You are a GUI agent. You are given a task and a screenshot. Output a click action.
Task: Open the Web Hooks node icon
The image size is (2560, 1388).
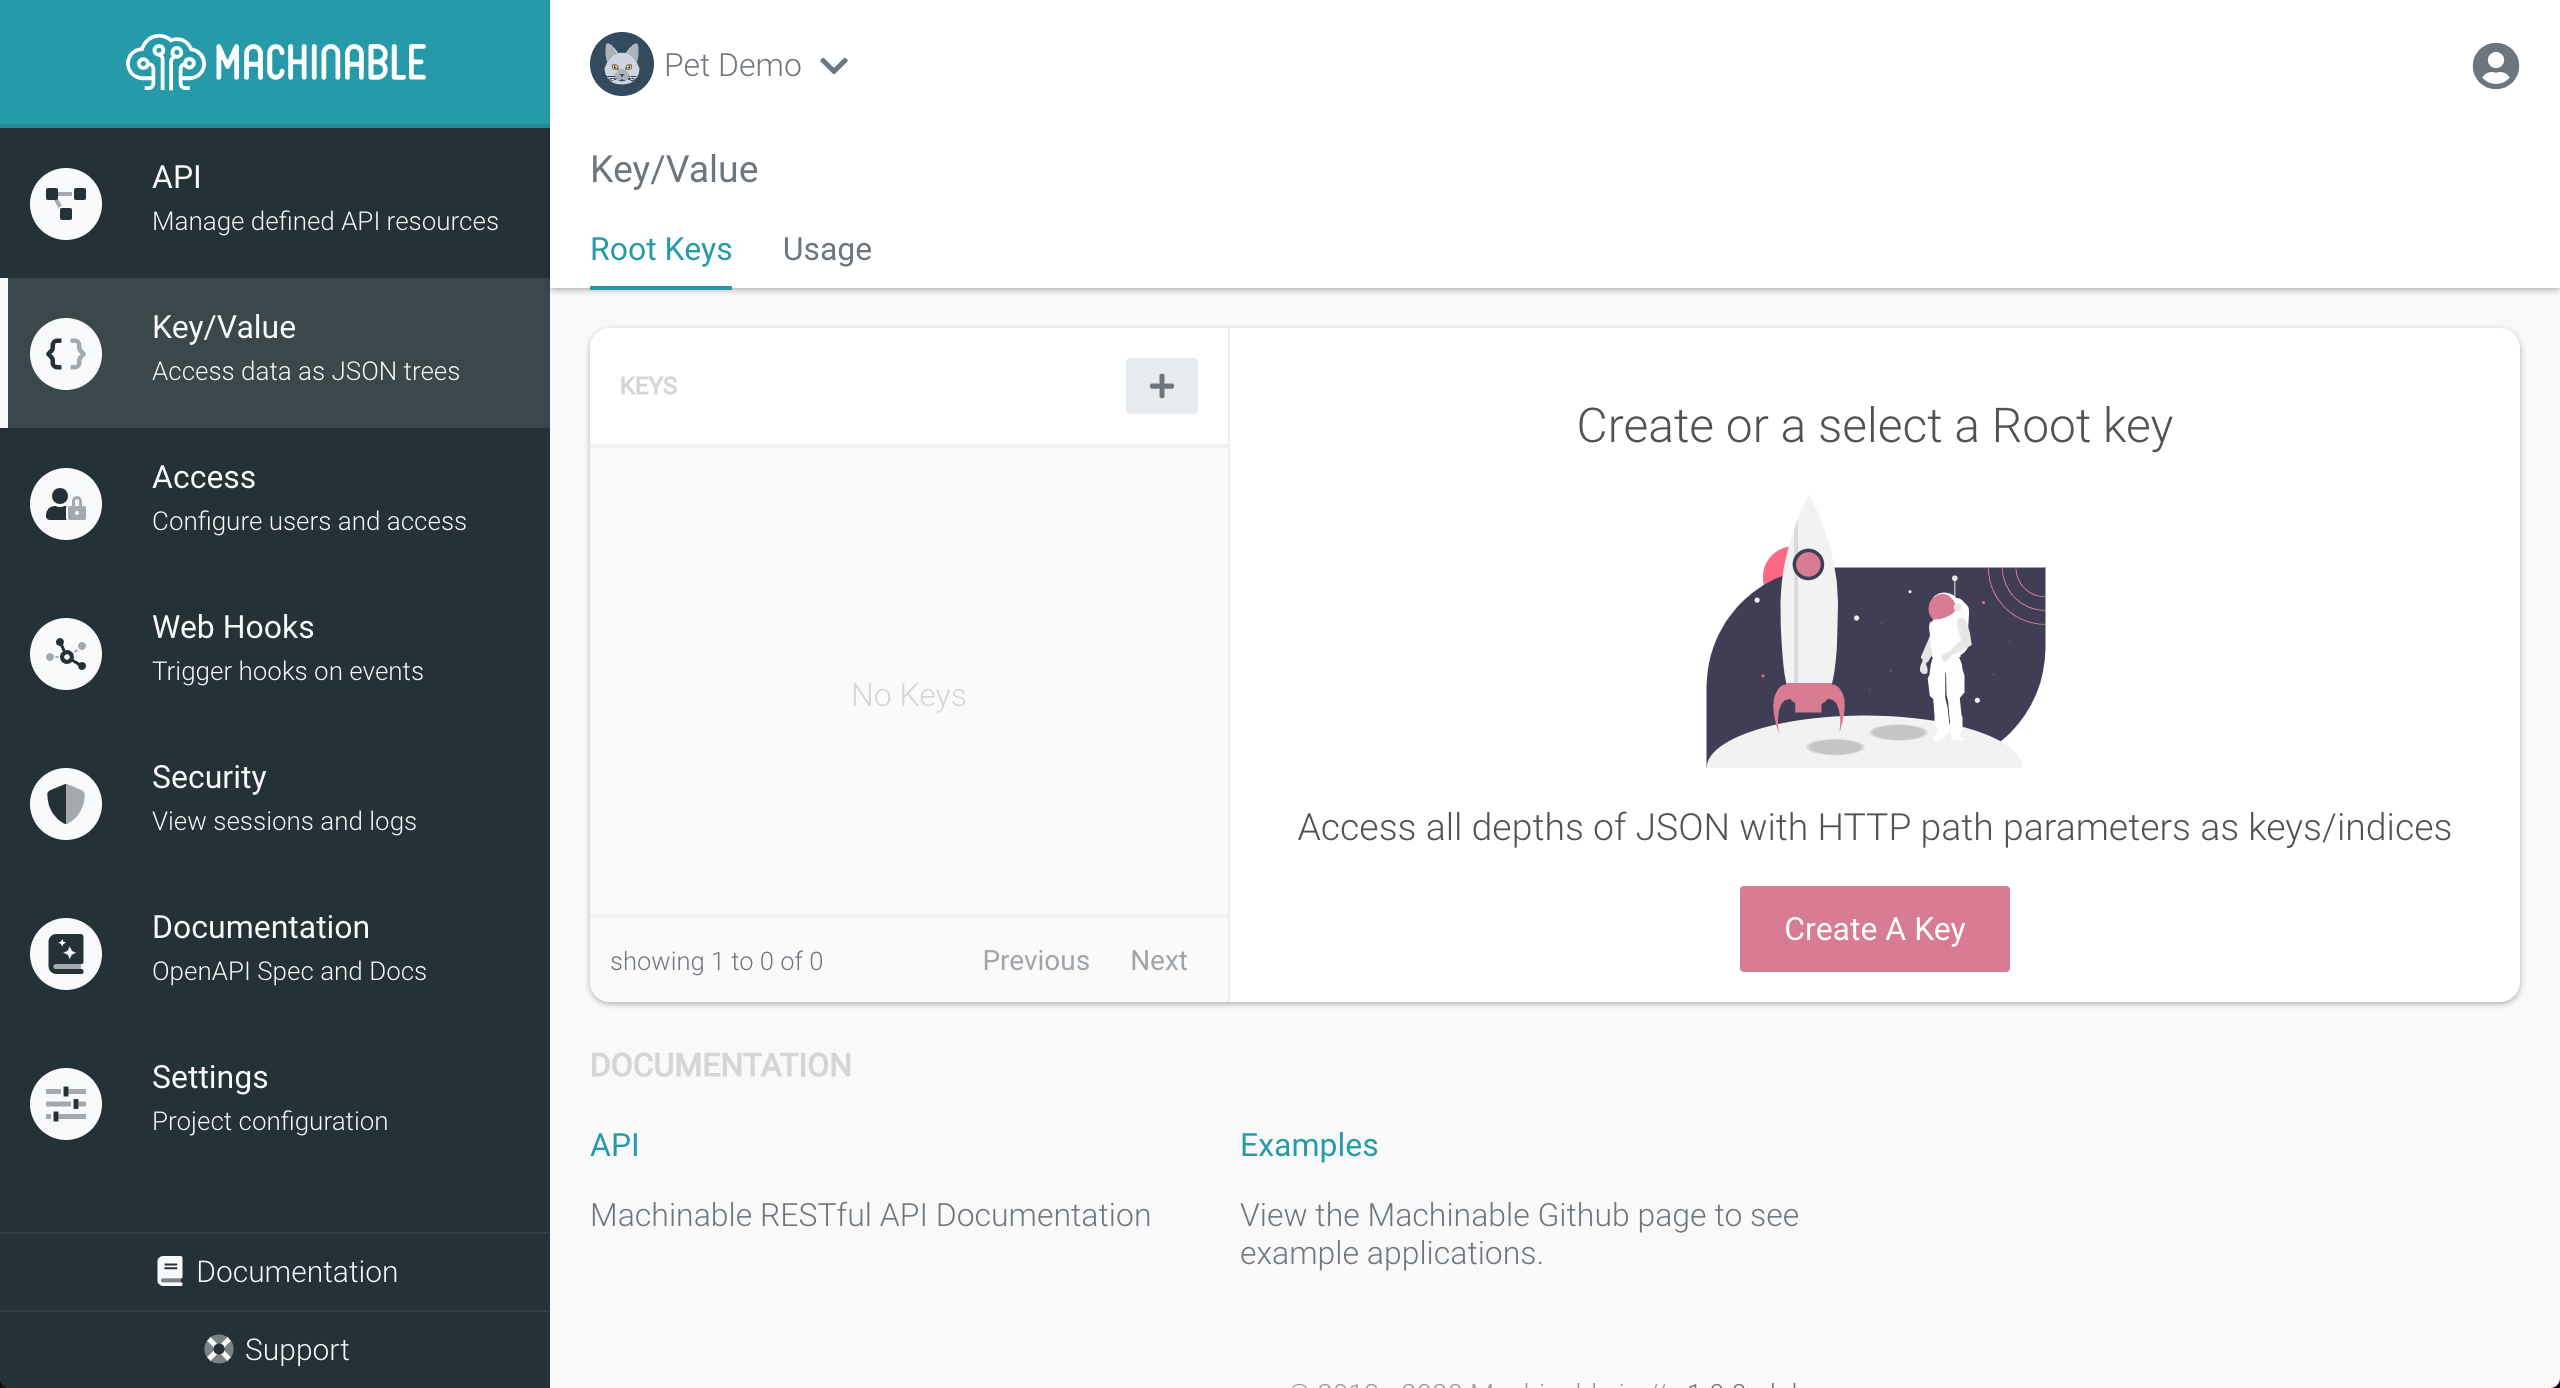point(66,653)
